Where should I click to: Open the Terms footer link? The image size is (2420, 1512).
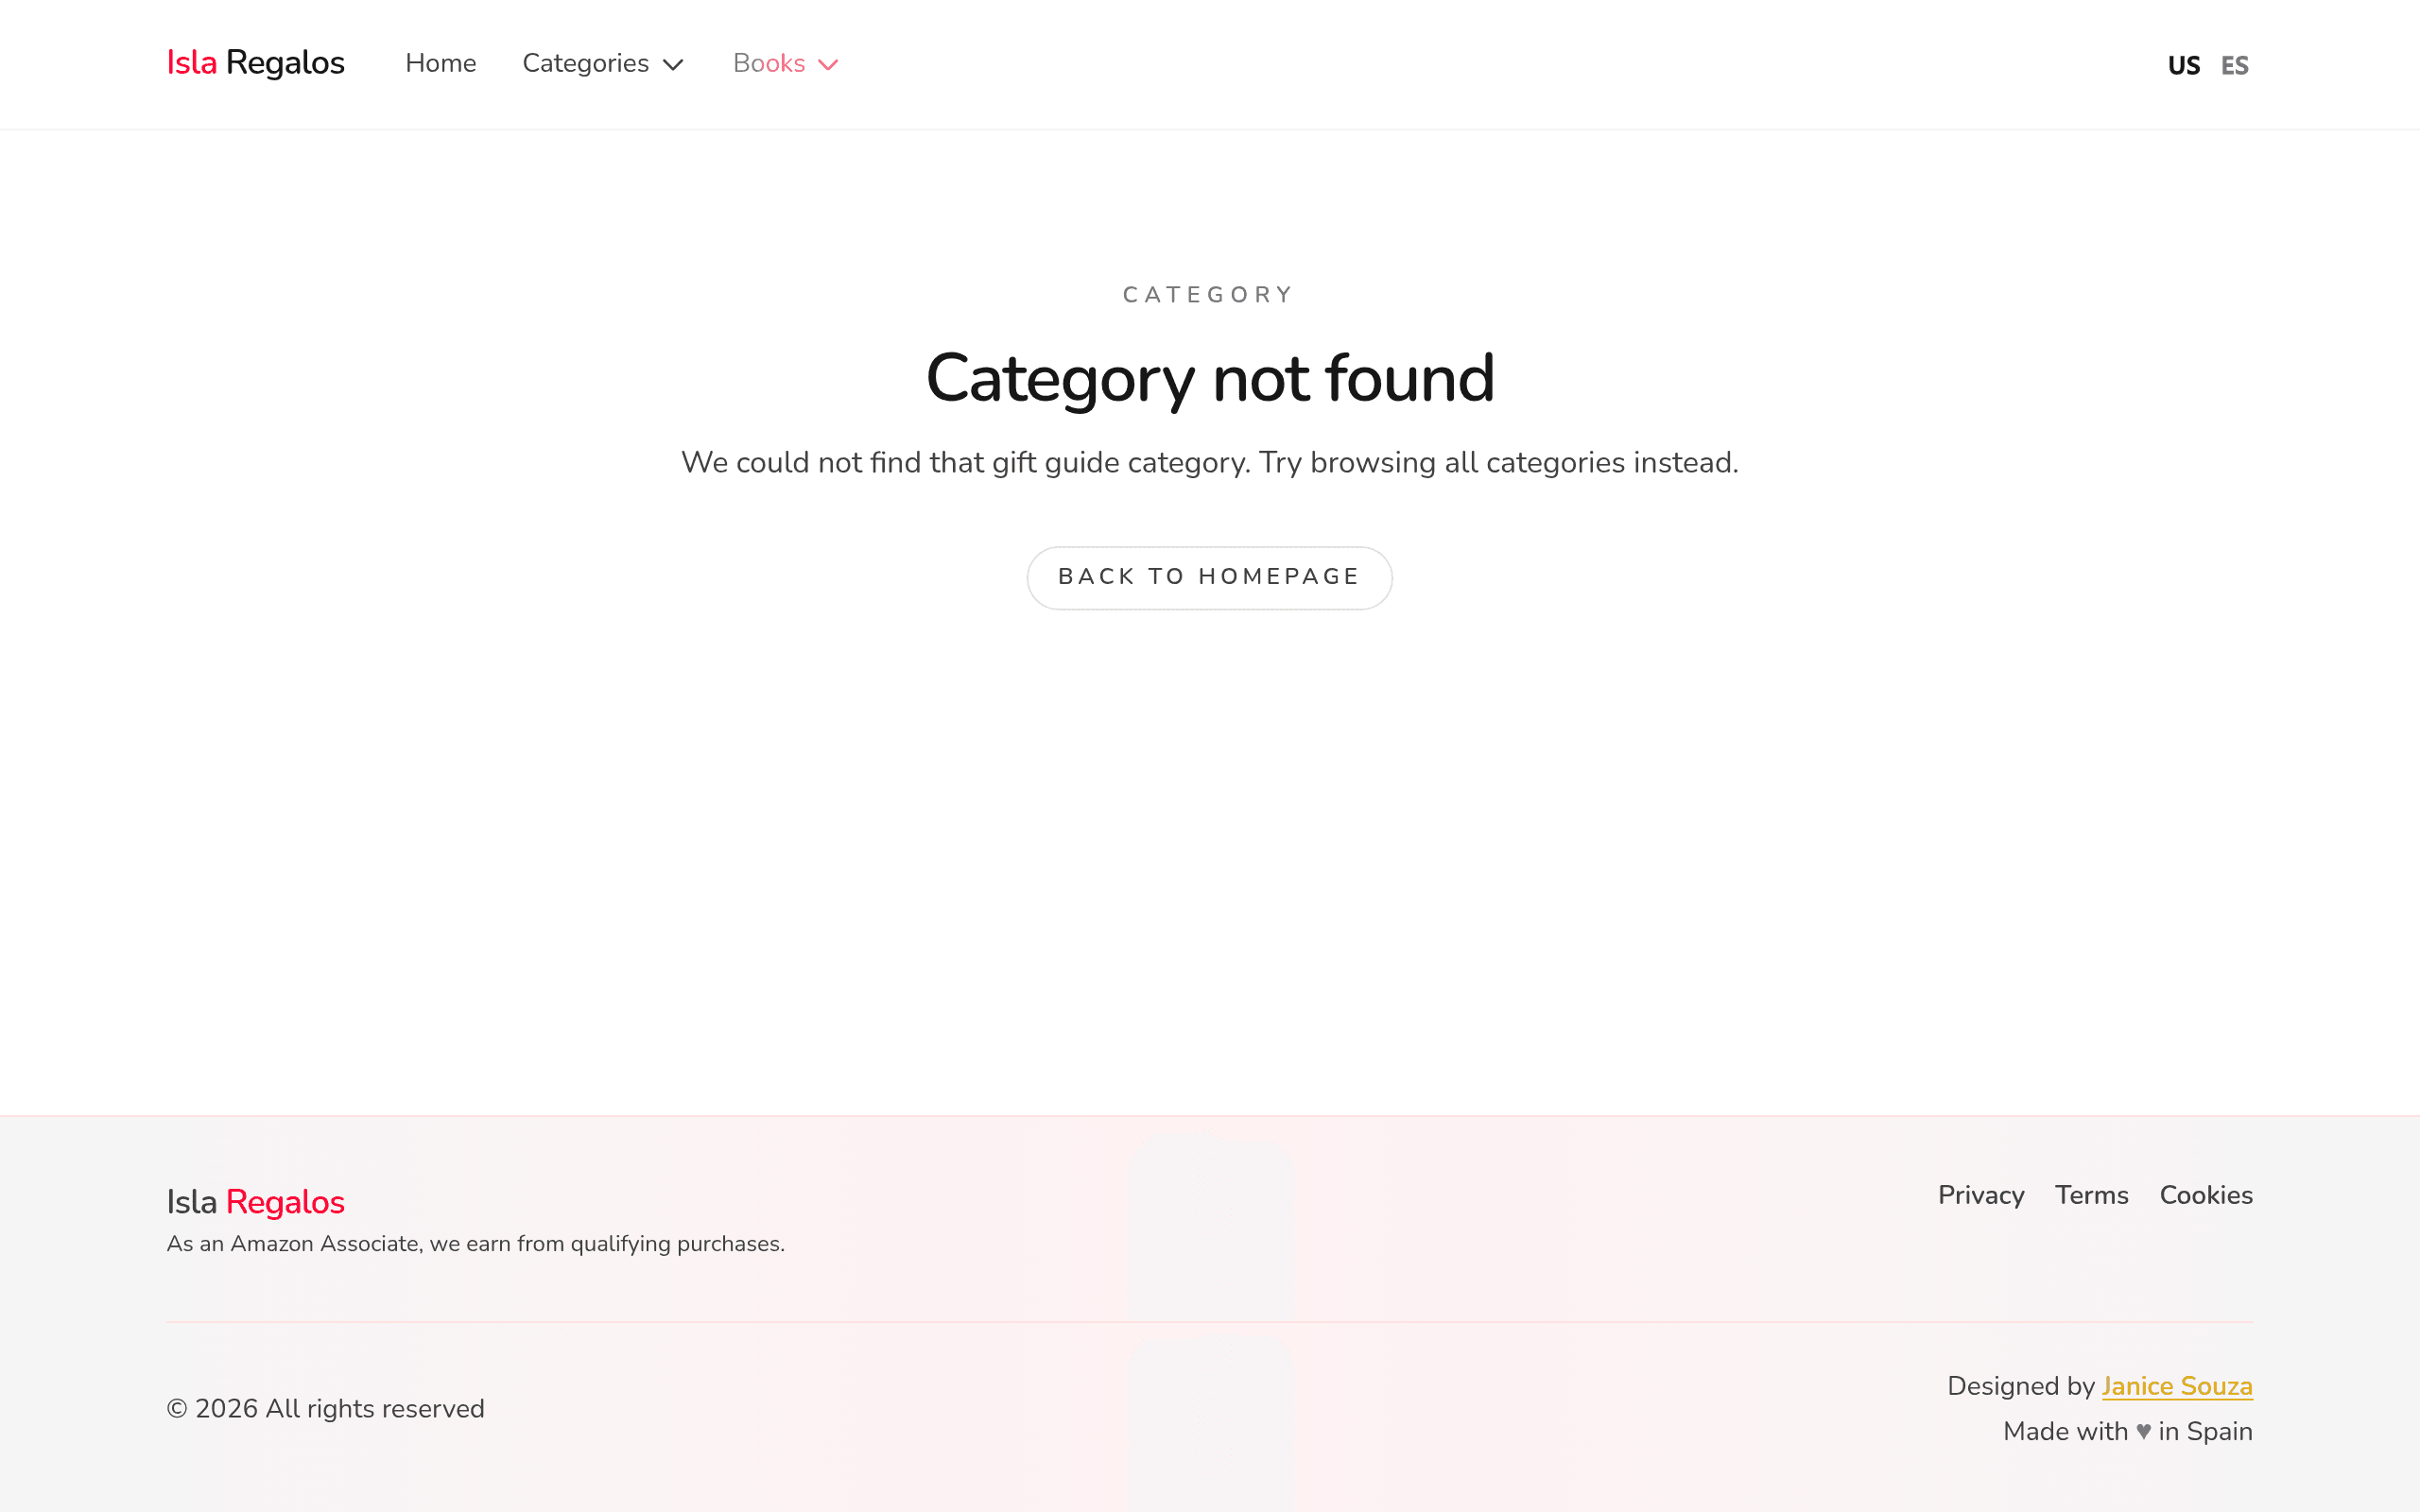coord(2091,1195)
